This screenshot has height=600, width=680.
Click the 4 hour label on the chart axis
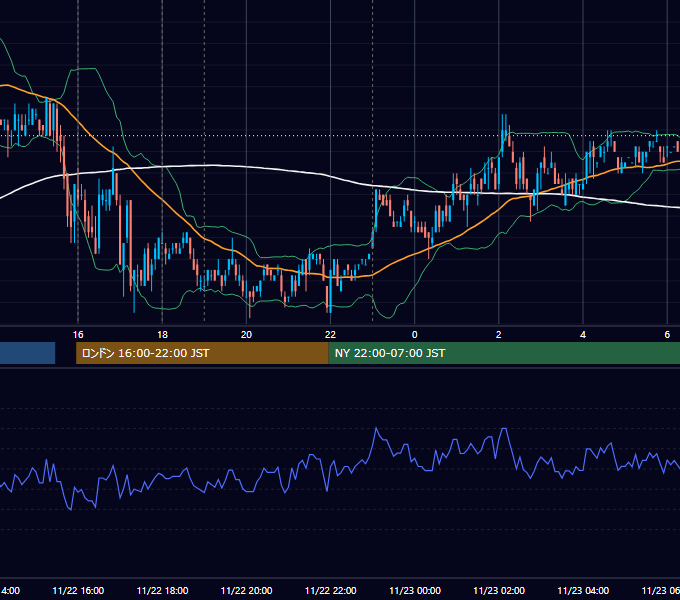(583, 335)
